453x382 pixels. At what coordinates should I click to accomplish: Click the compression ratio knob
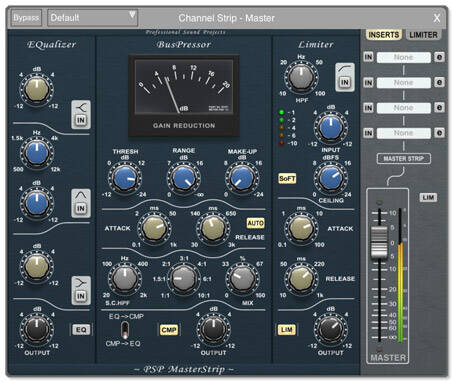pos(184,279)
